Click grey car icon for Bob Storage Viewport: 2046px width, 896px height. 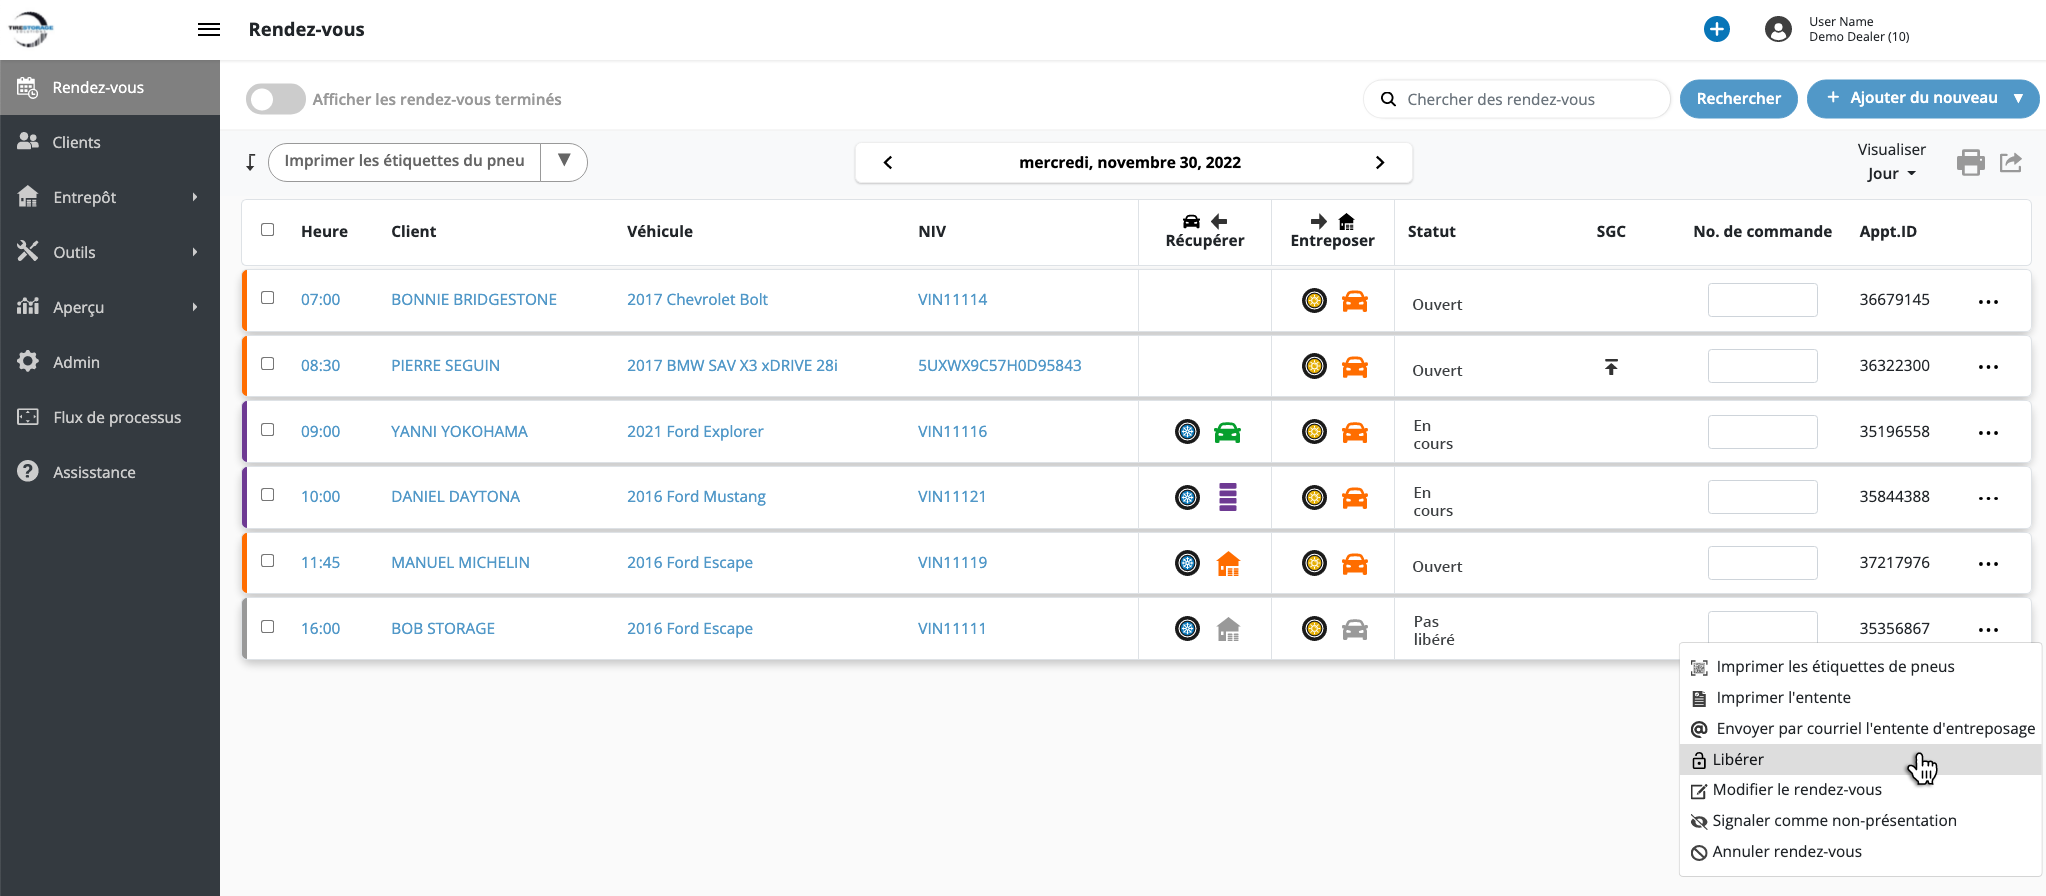pyautogui.click(x=1355, y=629)
